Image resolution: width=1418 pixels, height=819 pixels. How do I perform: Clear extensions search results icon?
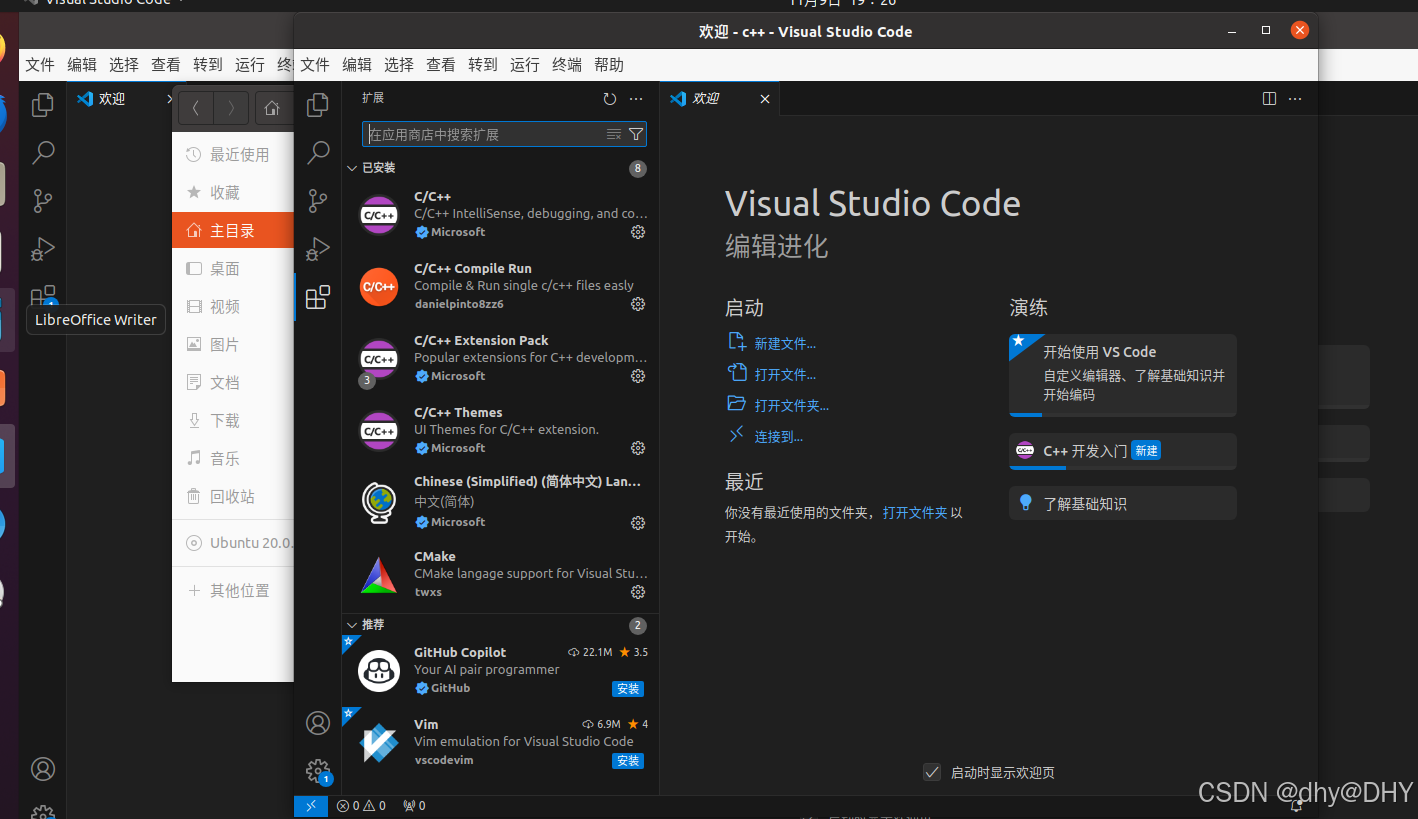pyautogui.click(x=614, y=134)
